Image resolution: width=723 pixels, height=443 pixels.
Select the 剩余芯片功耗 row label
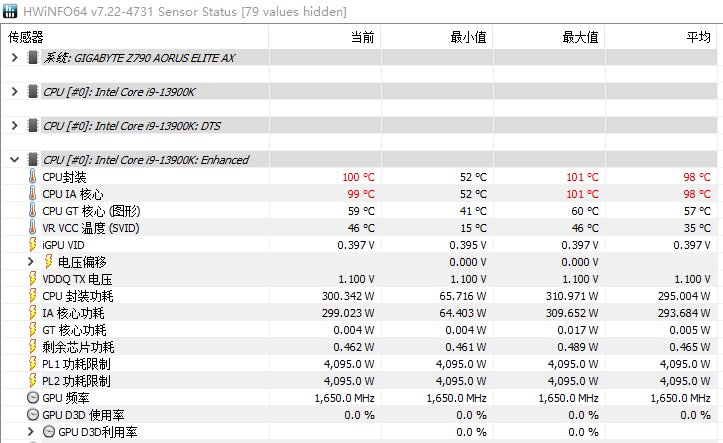click(78, 348)
